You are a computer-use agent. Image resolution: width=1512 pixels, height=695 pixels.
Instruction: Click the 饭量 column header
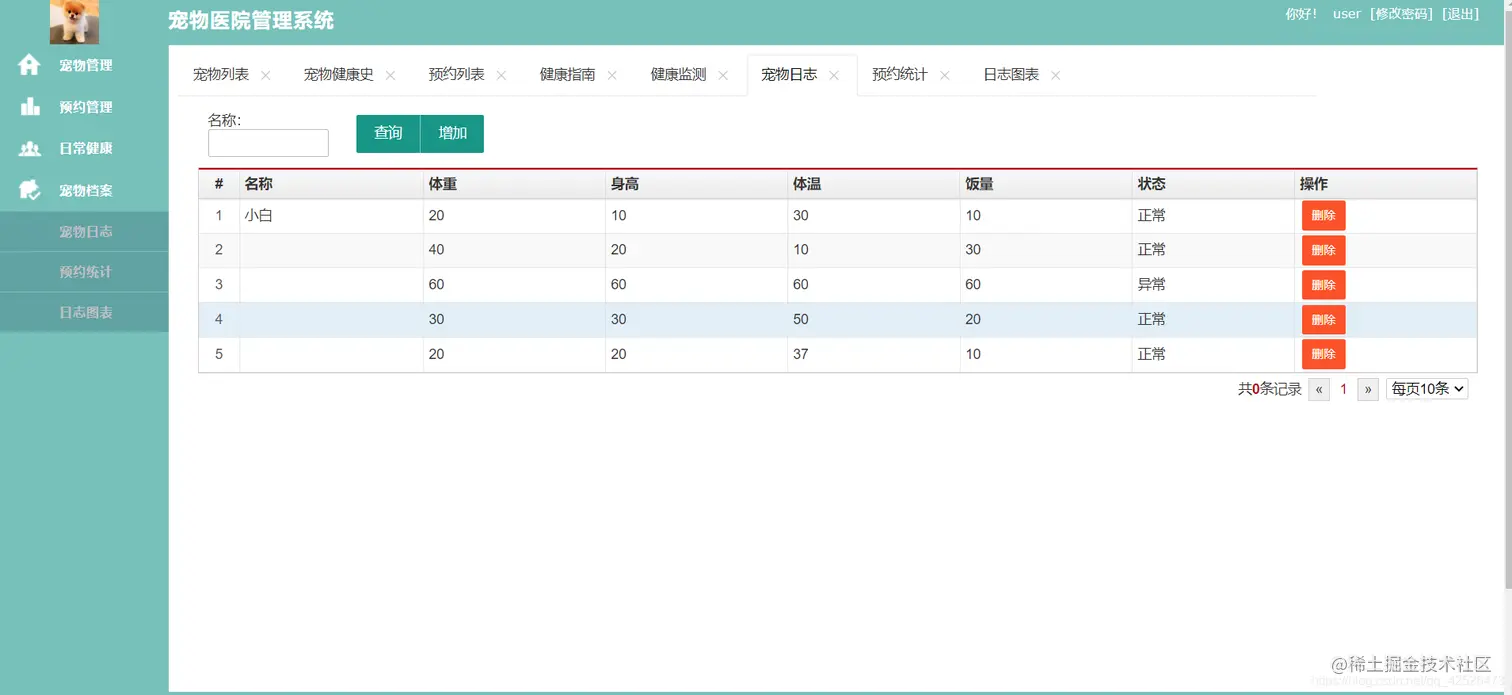(1046, 184)
